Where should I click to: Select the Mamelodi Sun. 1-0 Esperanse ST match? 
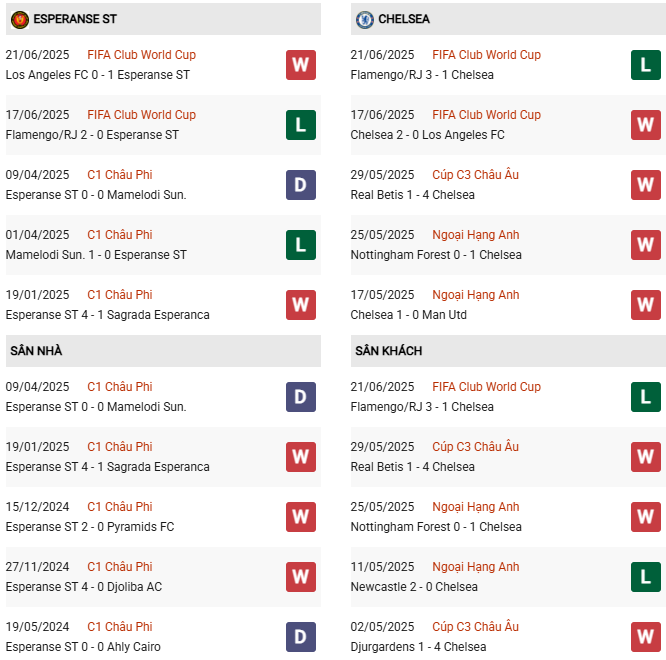coord(96,255)
